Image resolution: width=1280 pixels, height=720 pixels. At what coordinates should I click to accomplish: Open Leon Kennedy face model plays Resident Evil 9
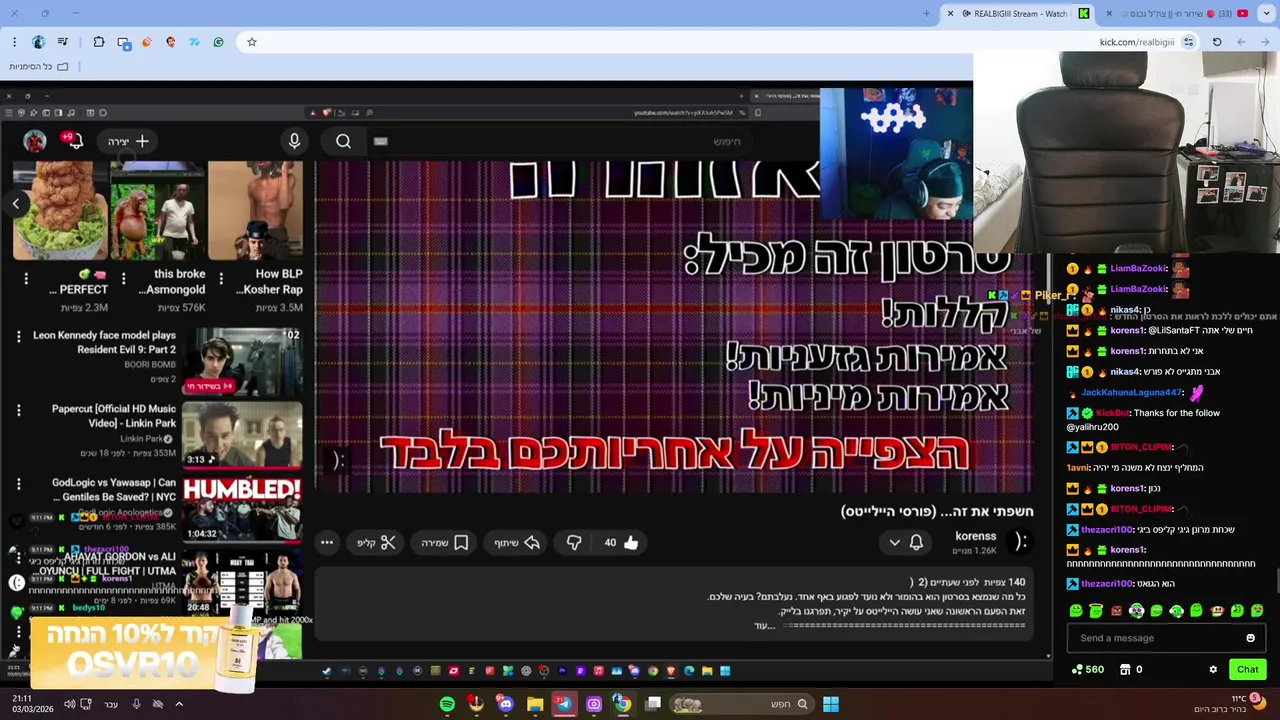104,342
